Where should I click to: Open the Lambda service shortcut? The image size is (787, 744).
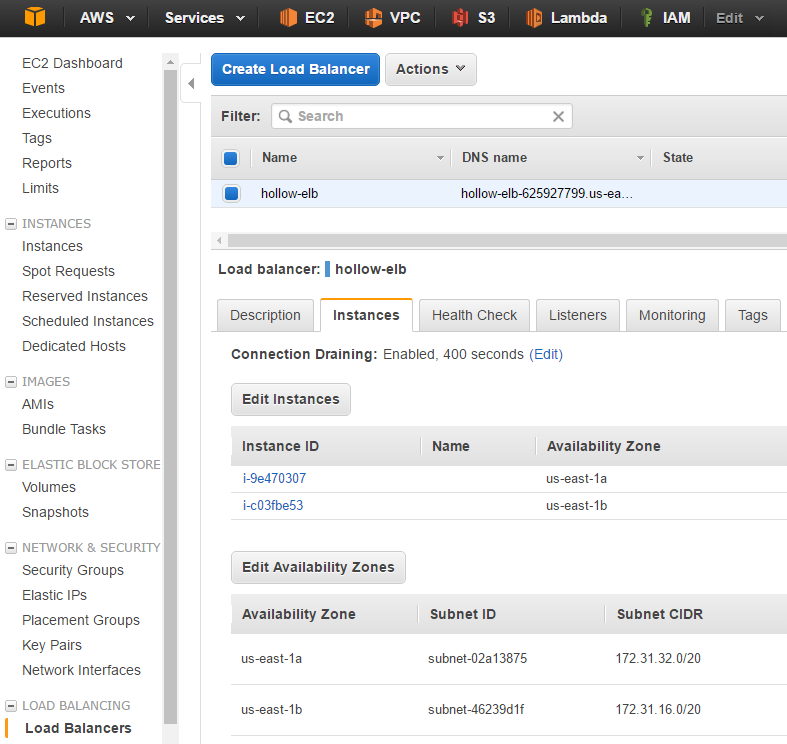566,18
